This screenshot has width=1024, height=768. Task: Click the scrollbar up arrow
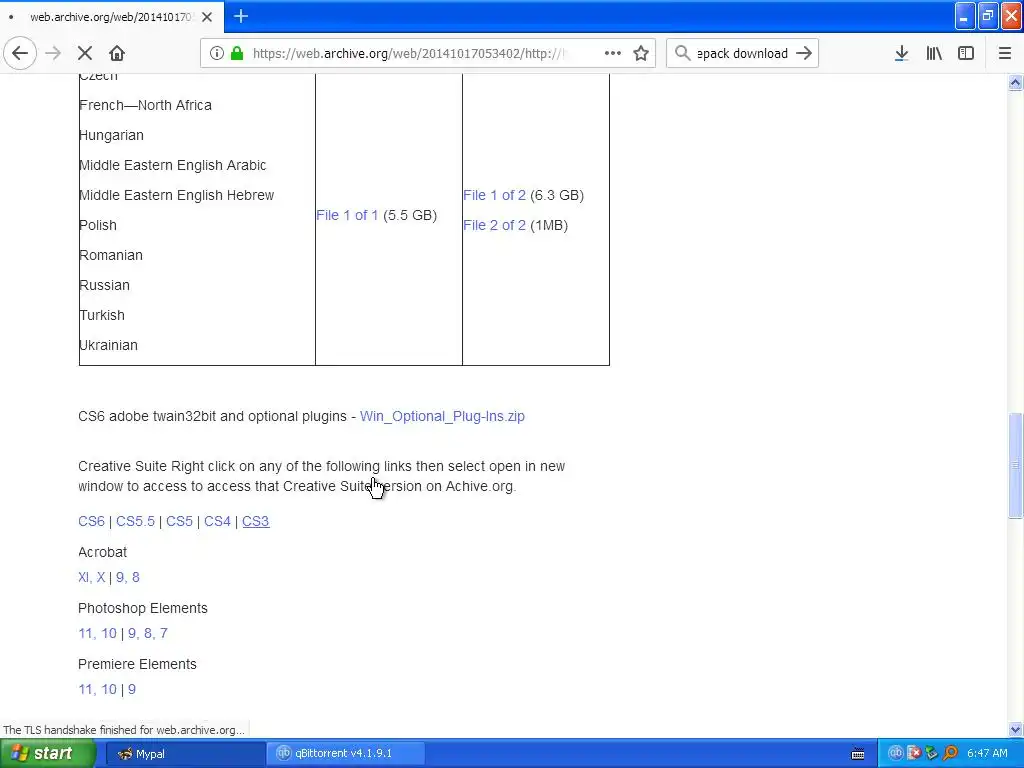[1015, 82]
